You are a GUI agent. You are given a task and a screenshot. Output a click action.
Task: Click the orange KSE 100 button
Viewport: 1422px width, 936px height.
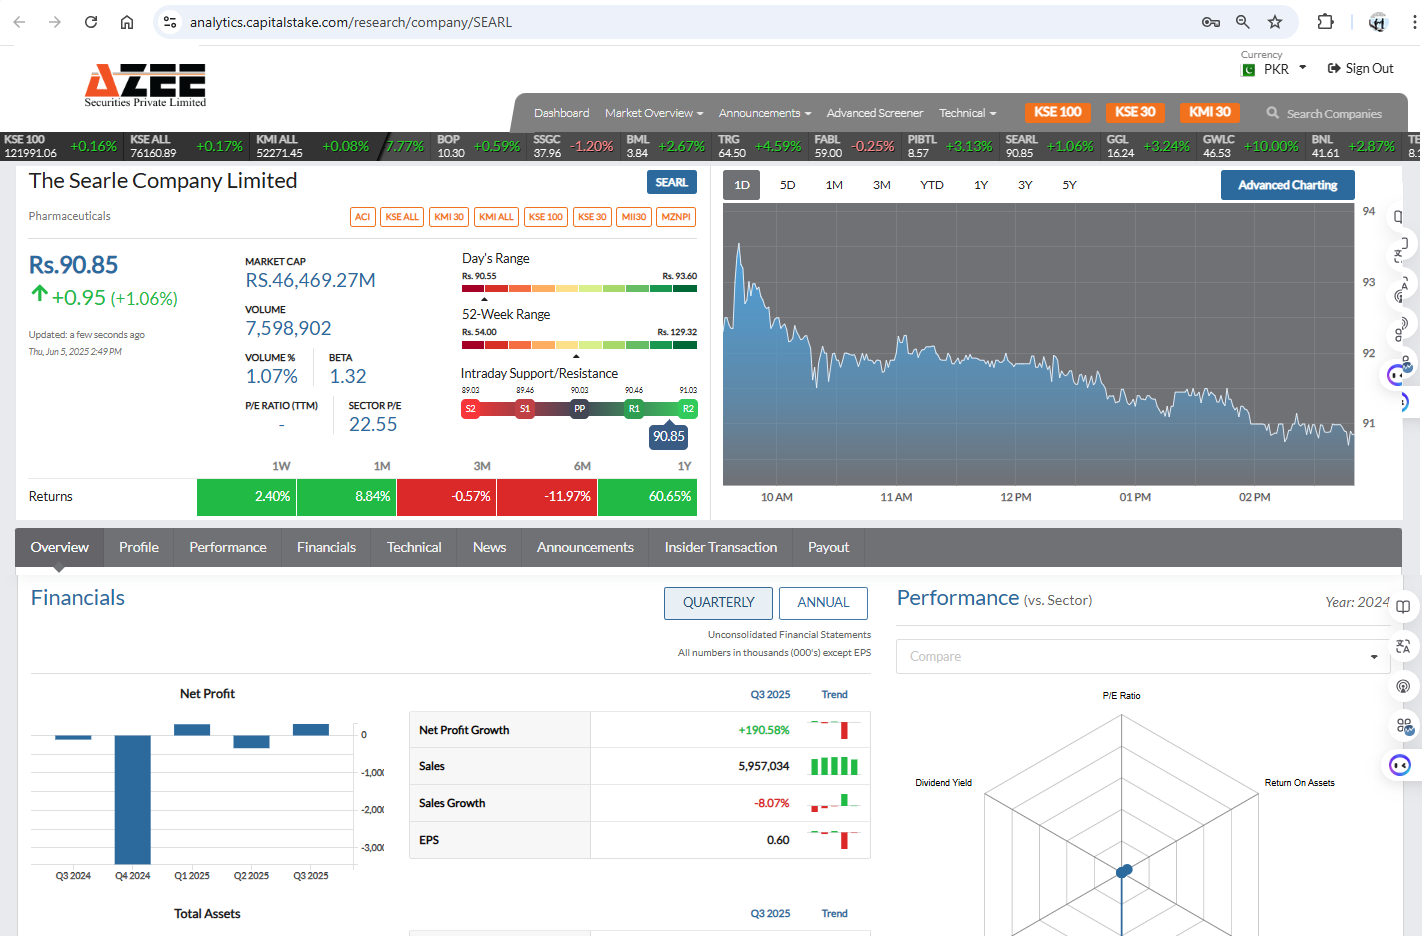[x=1057, y=112]
